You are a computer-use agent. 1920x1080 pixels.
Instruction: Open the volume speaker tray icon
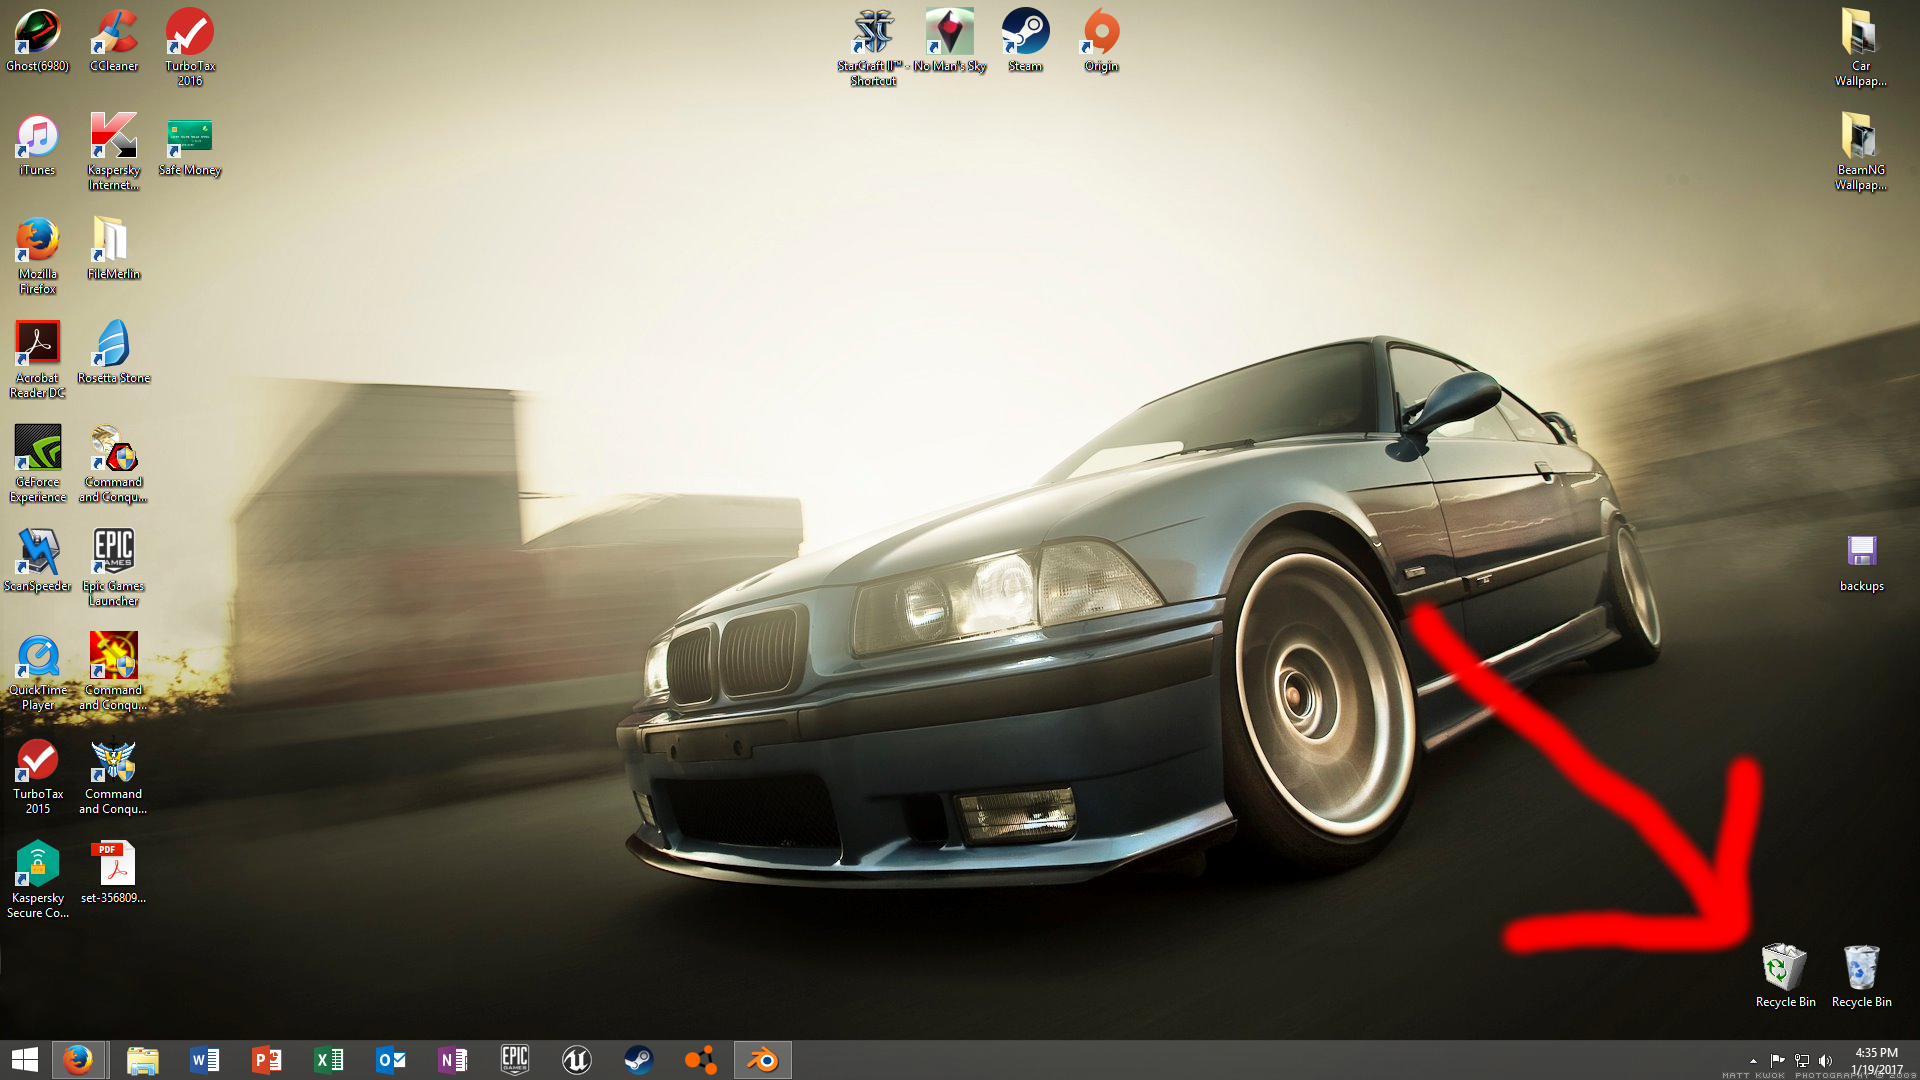(x=1826, y=1061)
